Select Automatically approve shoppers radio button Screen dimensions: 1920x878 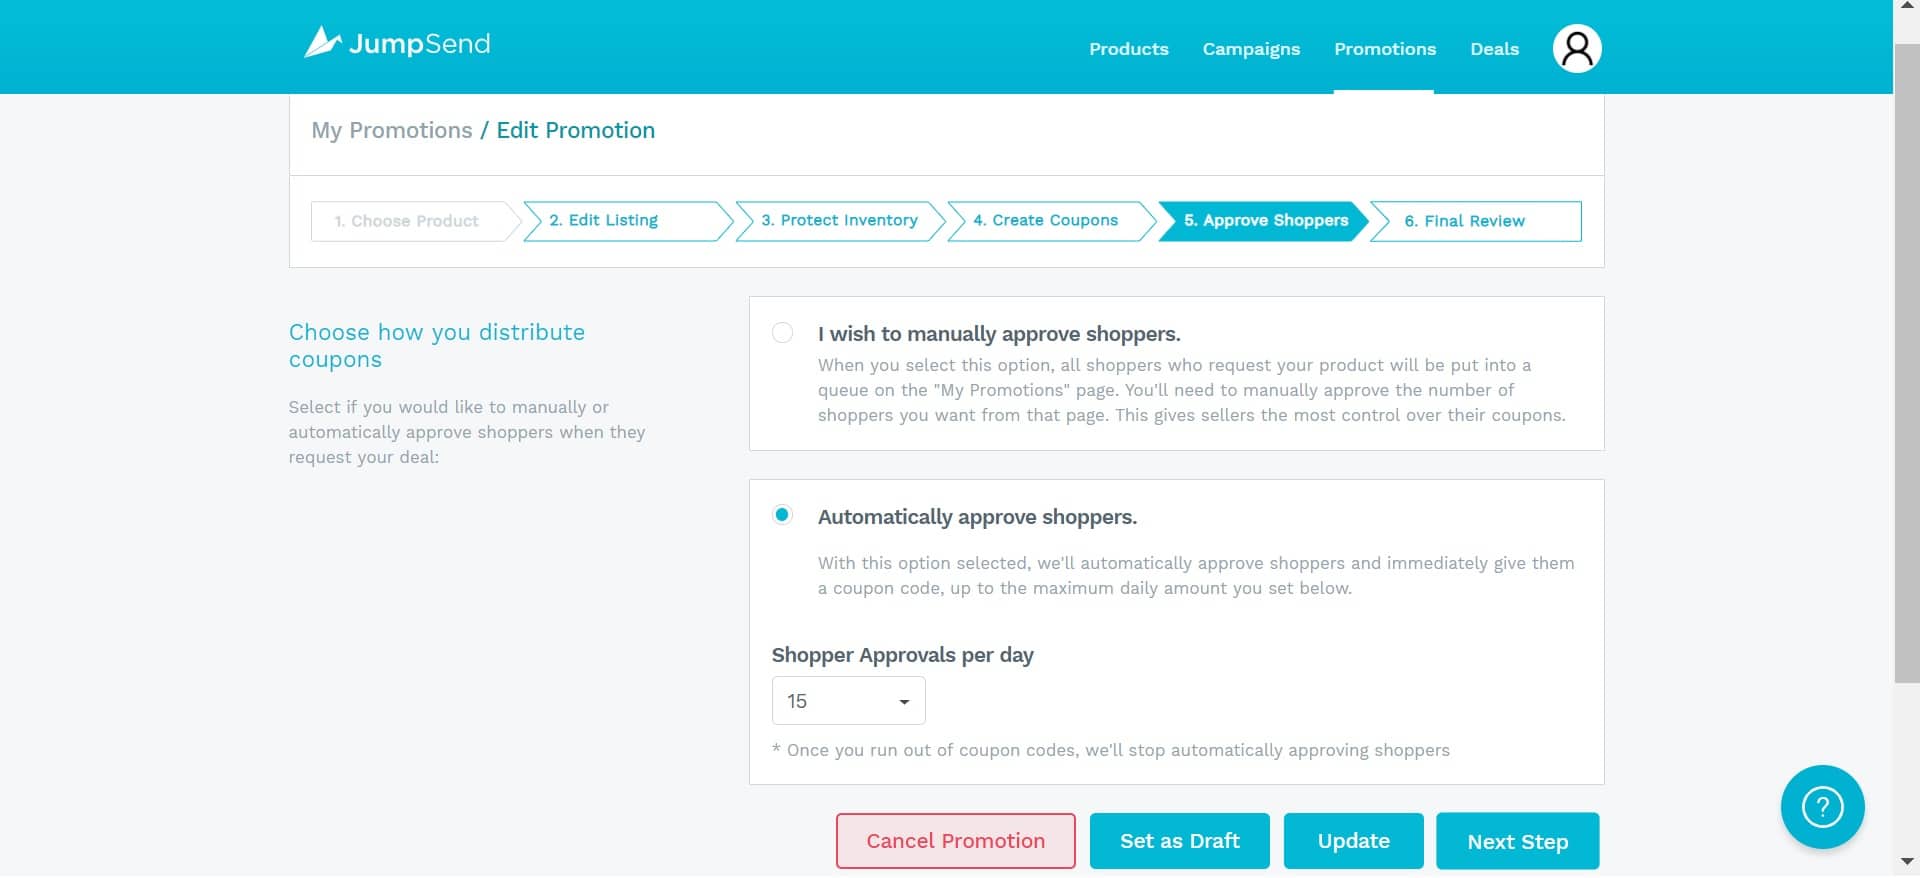(x=782, y=515)
